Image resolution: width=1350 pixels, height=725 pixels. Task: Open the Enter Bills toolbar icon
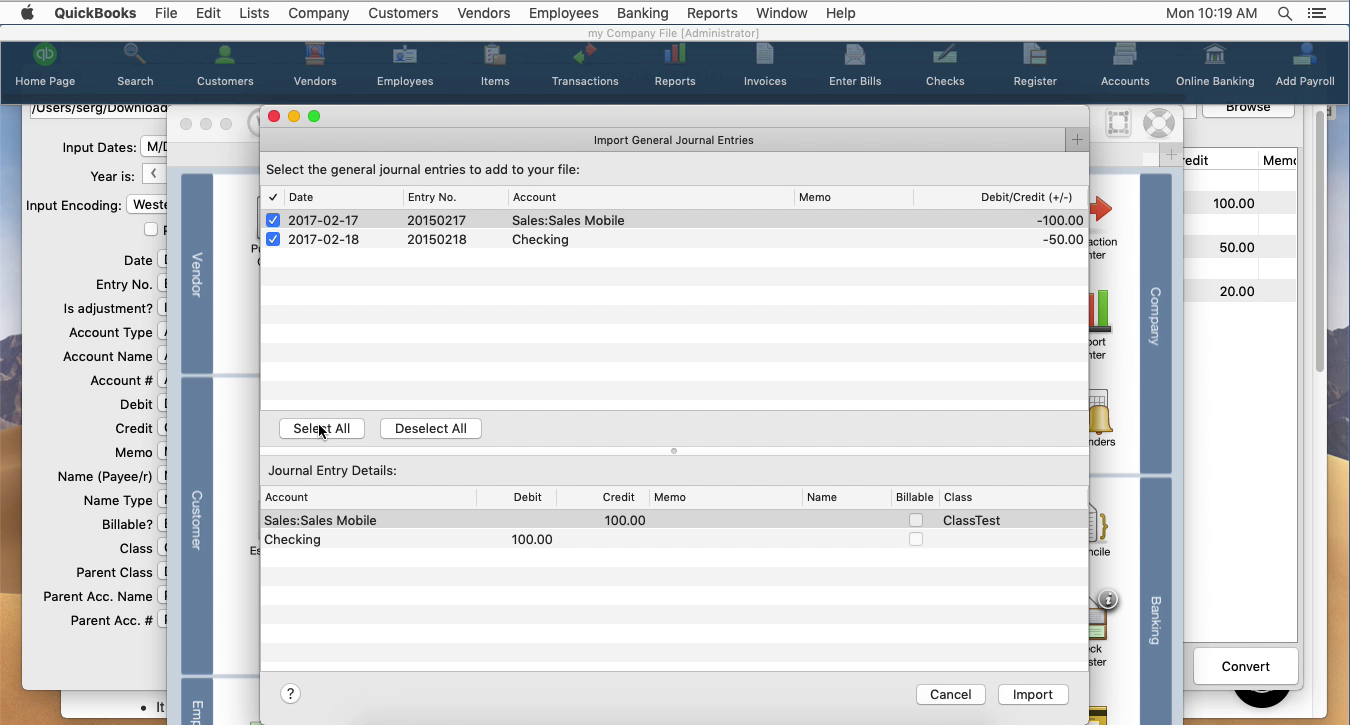855,66
